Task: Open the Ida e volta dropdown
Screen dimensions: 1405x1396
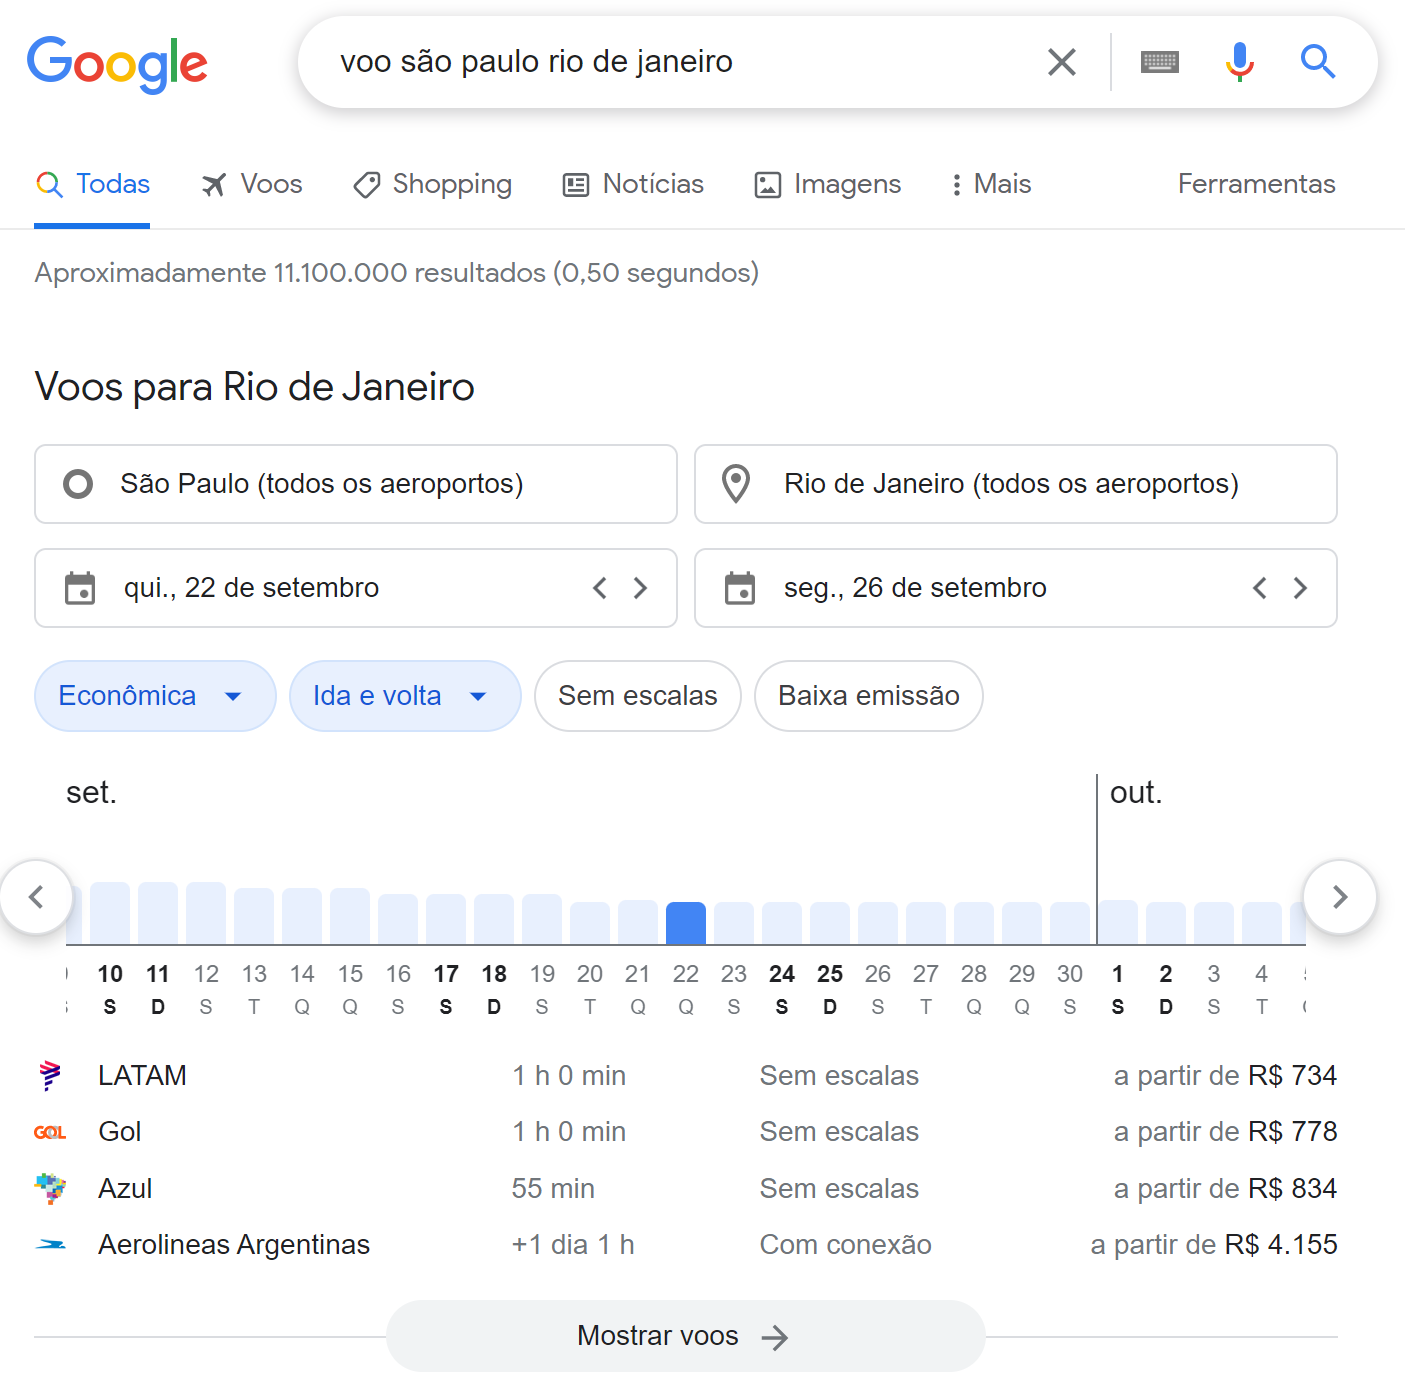Action: tap(405, 696)
